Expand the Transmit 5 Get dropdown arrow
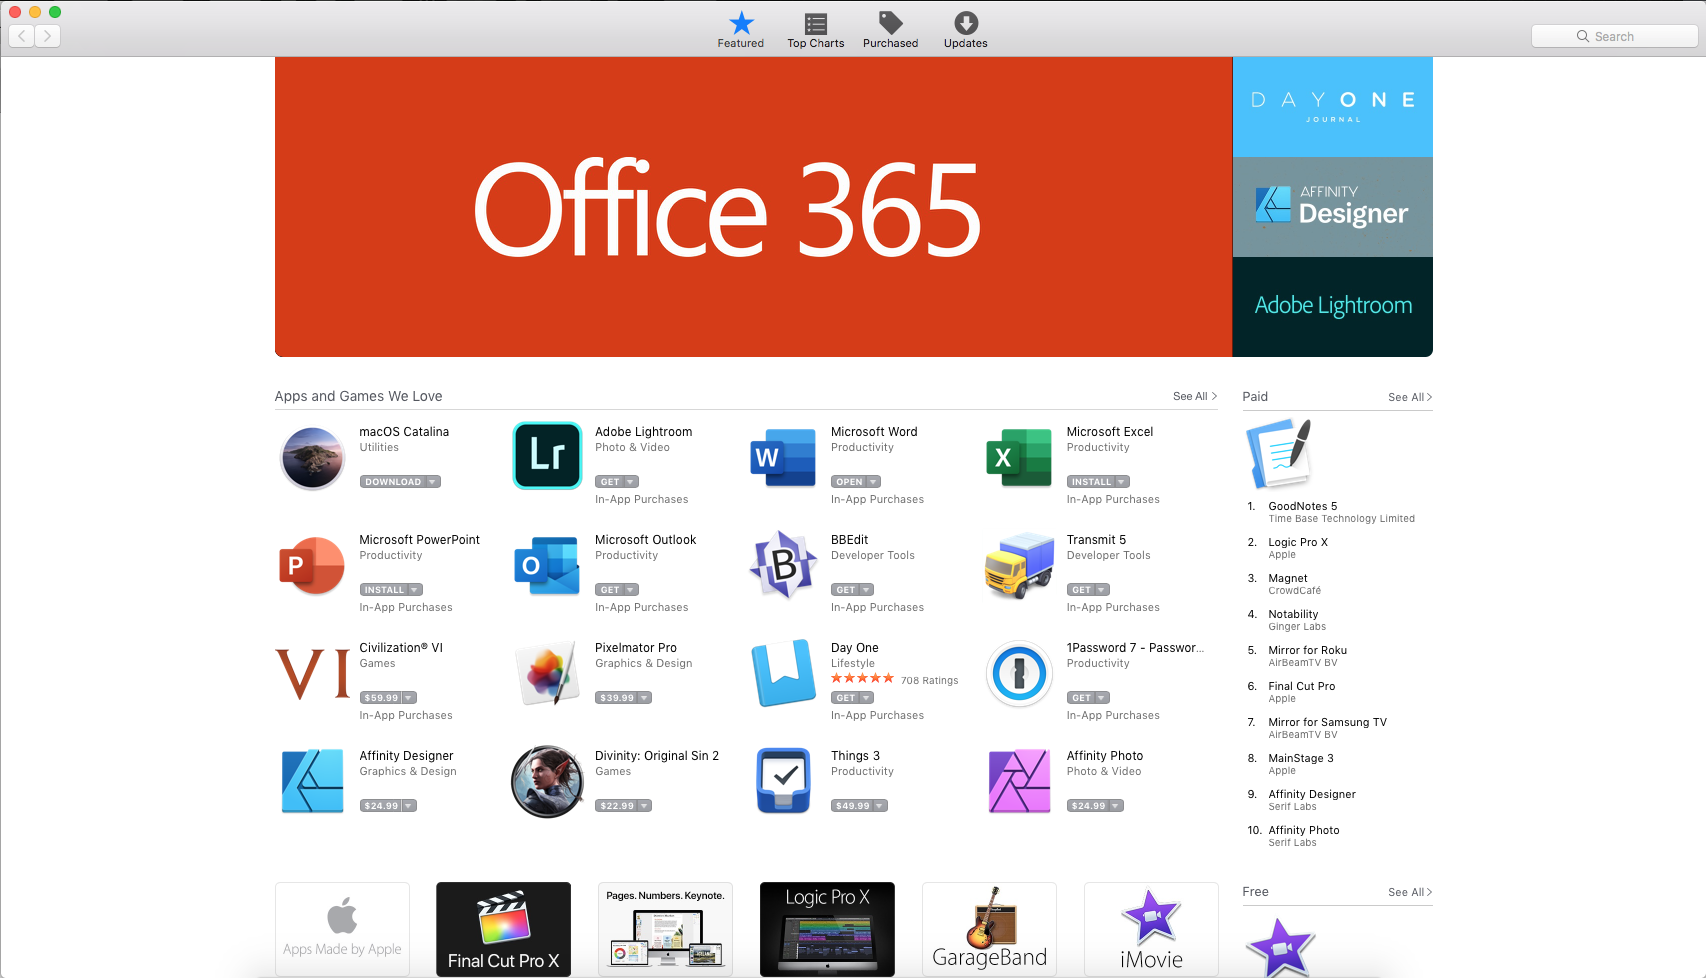 point(1102,590)
